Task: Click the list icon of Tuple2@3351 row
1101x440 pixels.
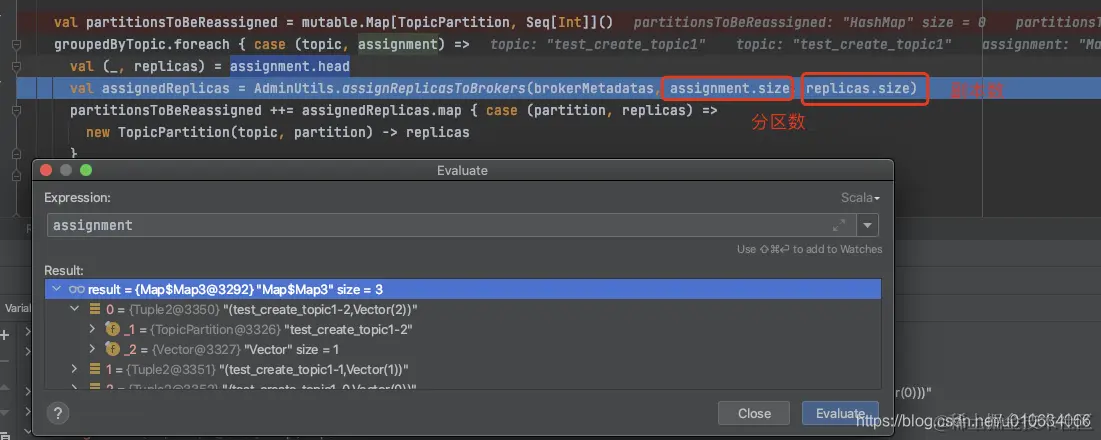Action: tap(95, 368)
